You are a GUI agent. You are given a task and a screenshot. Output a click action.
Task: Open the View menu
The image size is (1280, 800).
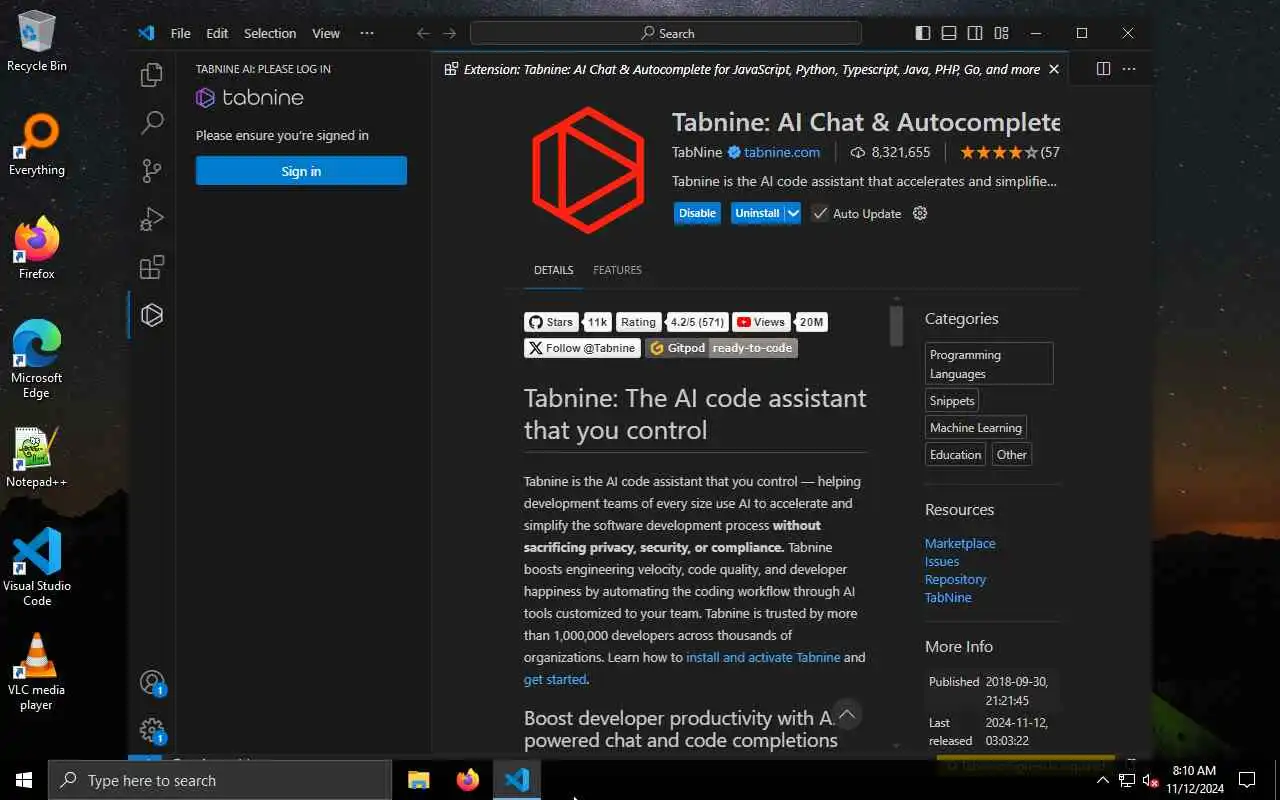pyautogui.click(x=326, y=33)
